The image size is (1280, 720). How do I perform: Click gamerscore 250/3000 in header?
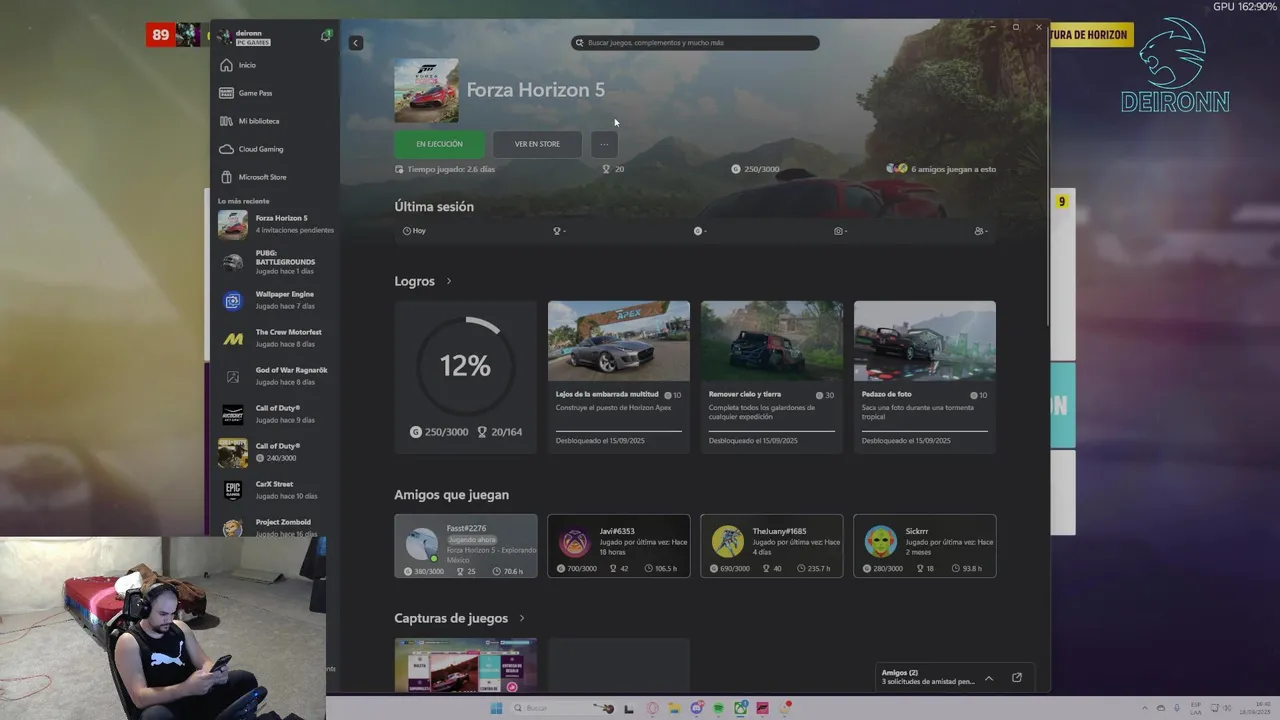[755, 169]
